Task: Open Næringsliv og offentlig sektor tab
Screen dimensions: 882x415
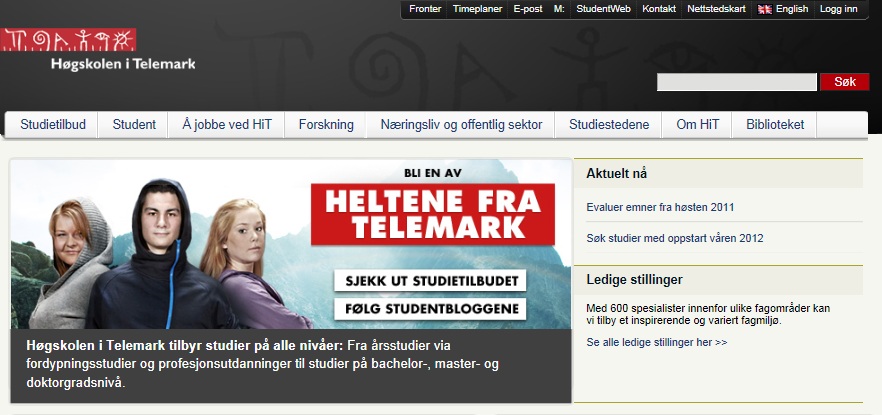Action: point(461,125)
